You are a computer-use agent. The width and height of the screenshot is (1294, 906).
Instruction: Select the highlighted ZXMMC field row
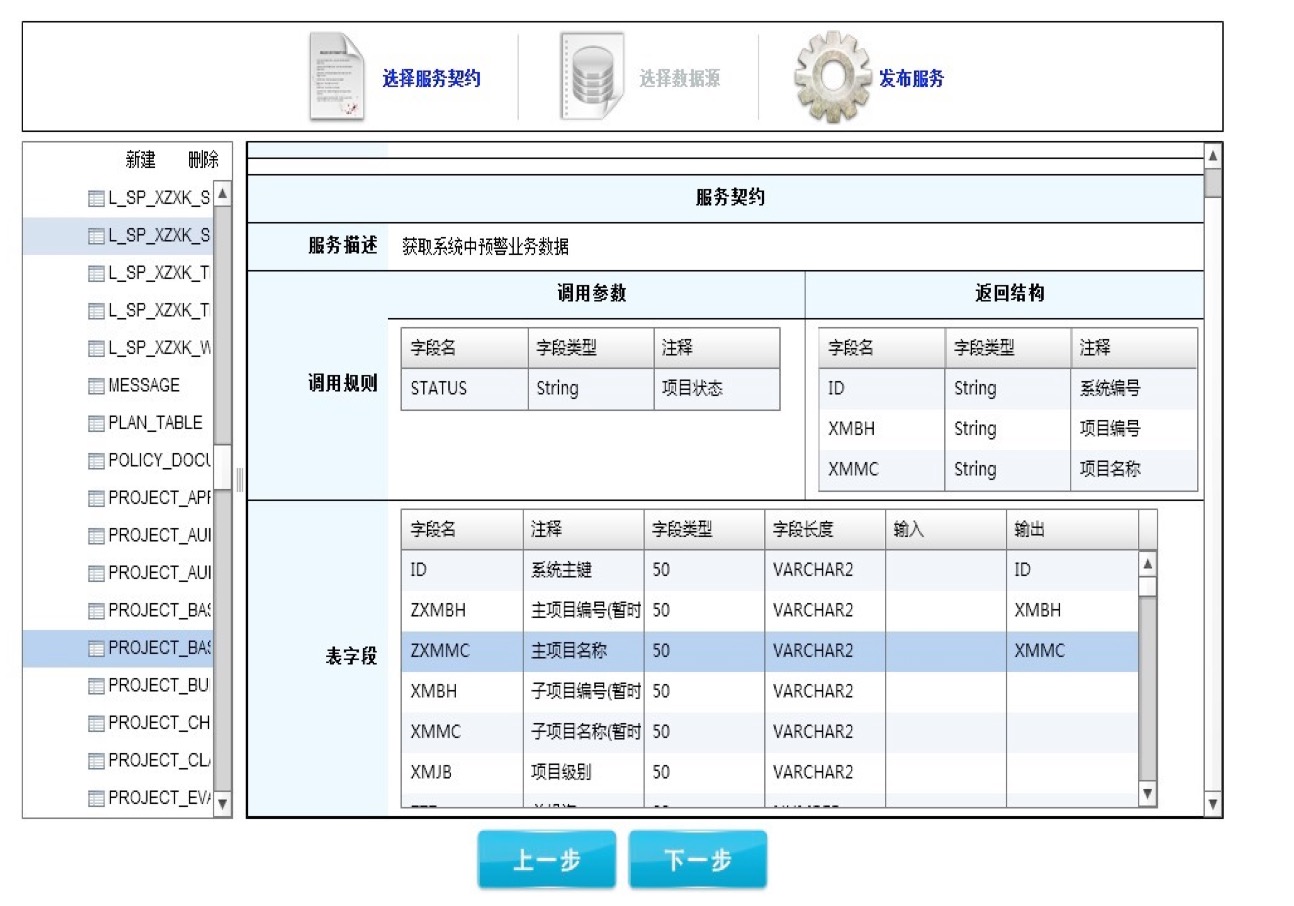770,651
